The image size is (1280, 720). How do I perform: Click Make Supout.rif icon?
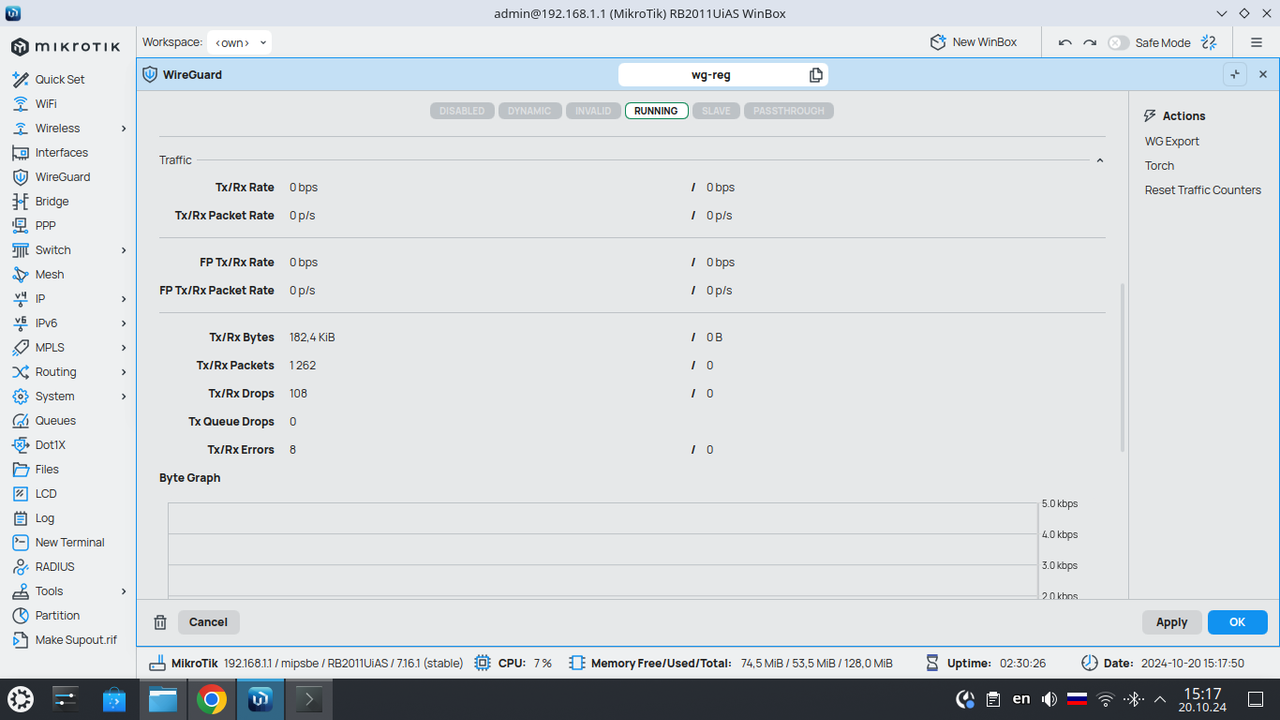point(20,640)
